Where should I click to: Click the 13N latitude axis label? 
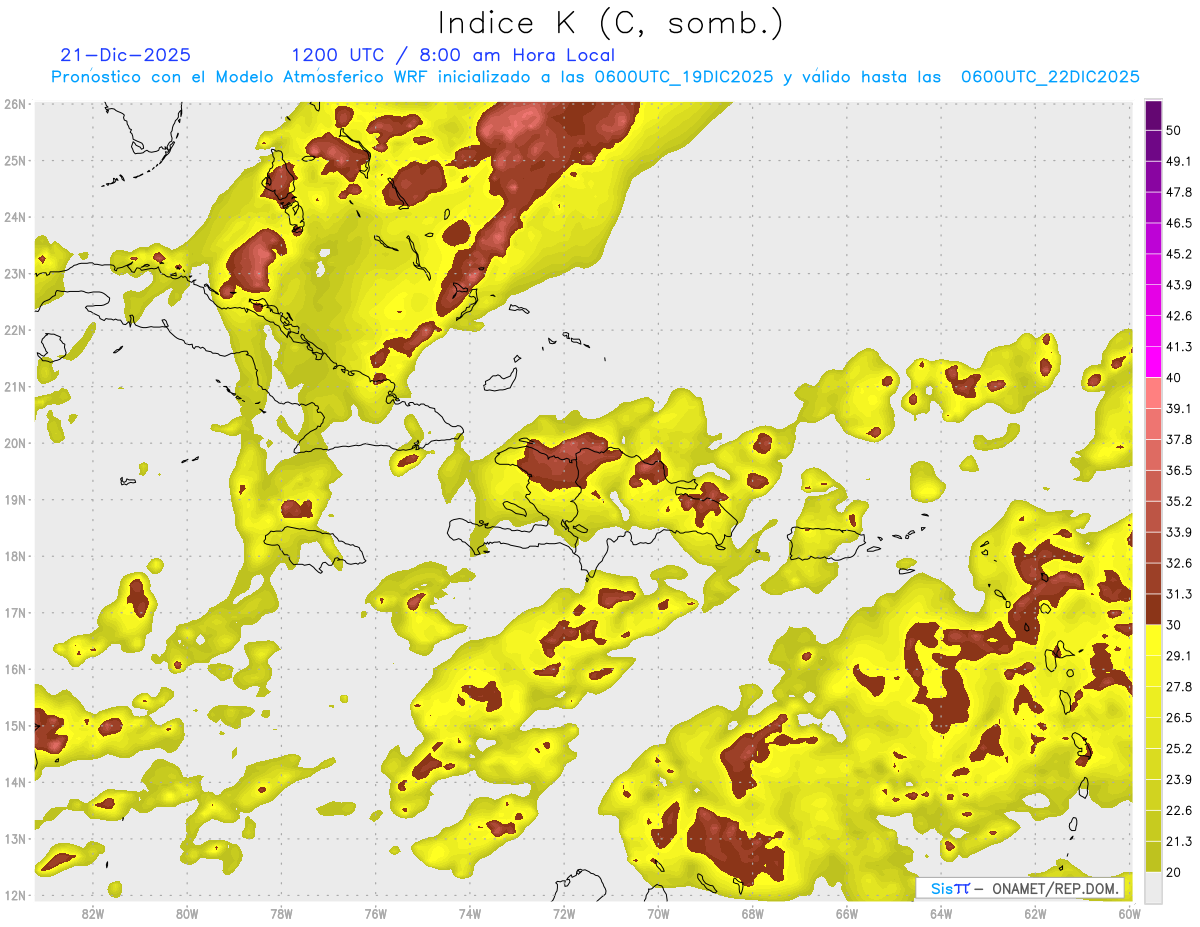(15, 838)
